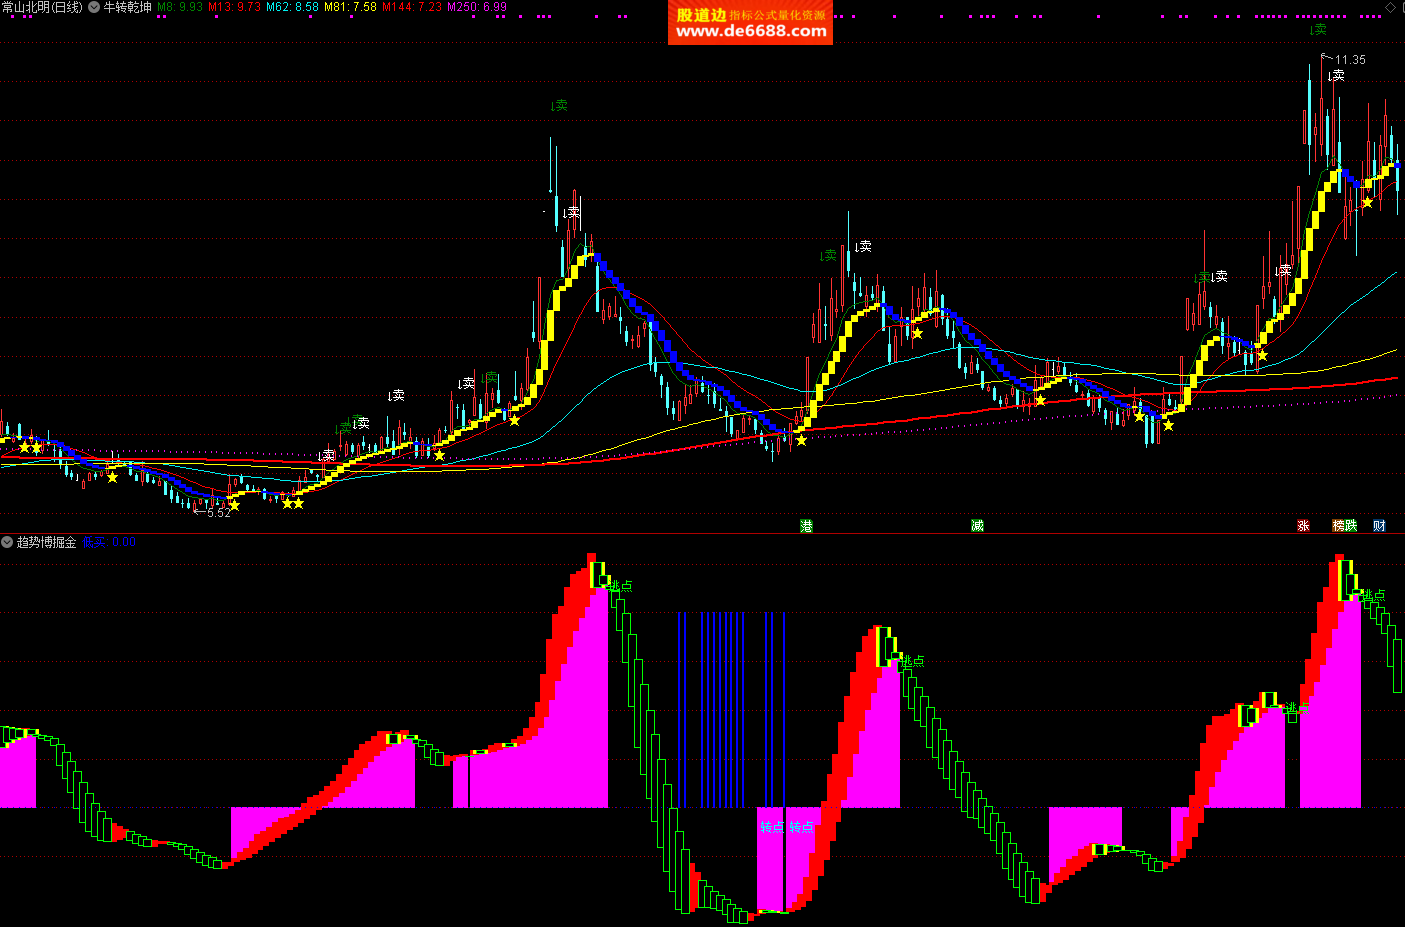The width and height of the screenshot is (1405, 927).
Task: Expand the 趋势博掘金 indicator dropdown arrow
Action: click(x=7, y=542)
